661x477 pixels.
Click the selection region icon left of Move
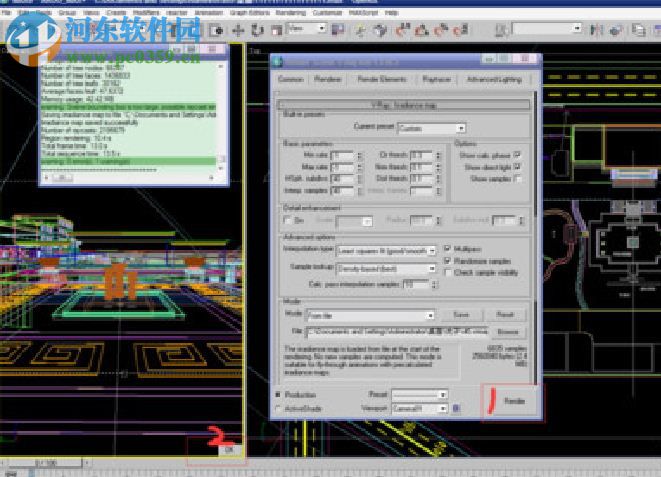pos(217,30)
